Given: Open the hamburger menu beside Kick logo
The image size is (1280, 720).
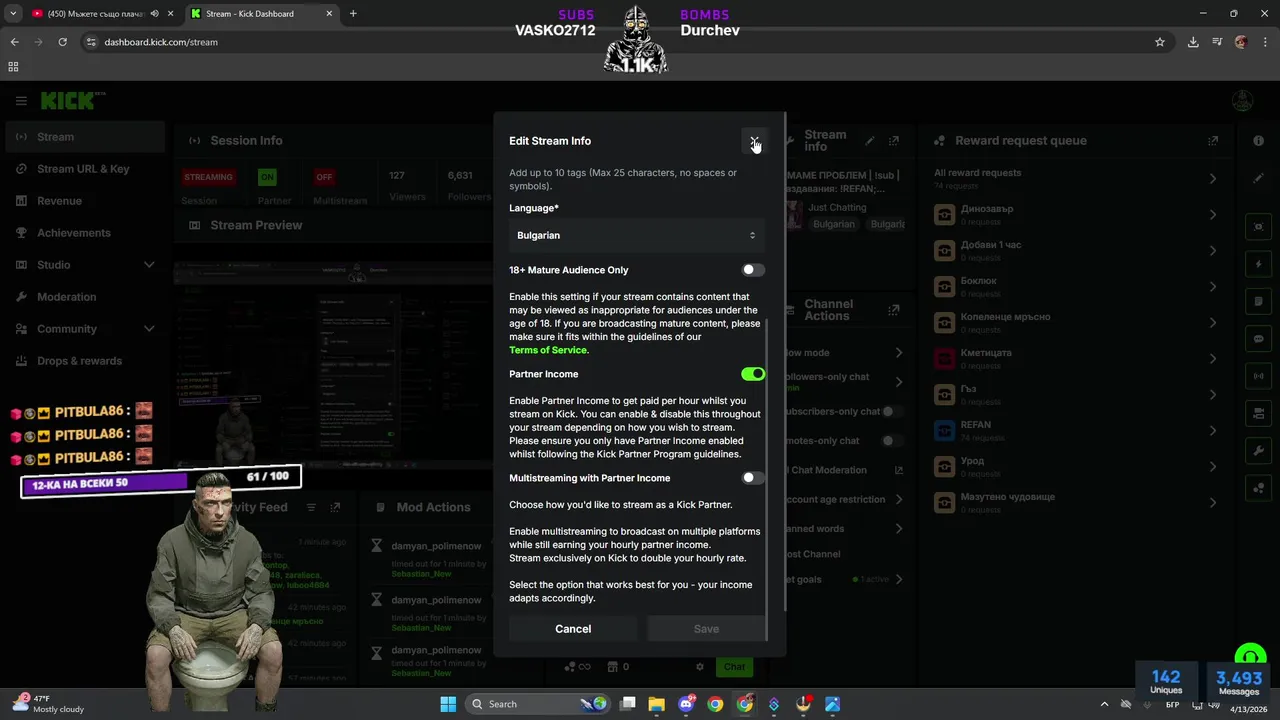Looking at the screenshot, I should [21, 101].
